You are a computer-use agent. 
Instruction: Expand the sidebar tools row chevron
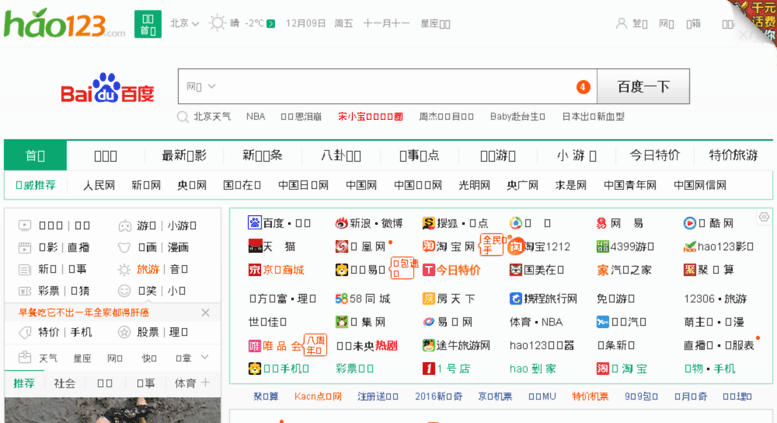pos(205,357)
